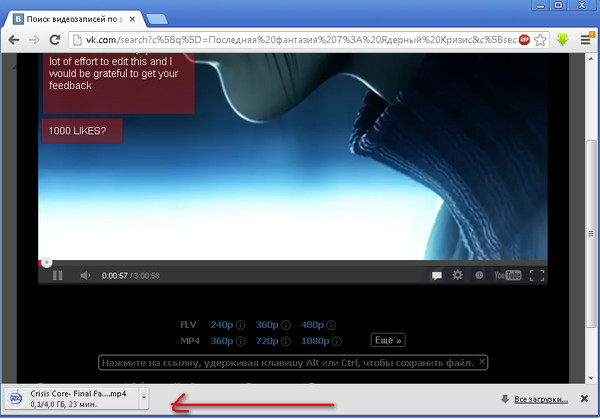
Task: Open a new browser tab
Action: tap(157, 19)
